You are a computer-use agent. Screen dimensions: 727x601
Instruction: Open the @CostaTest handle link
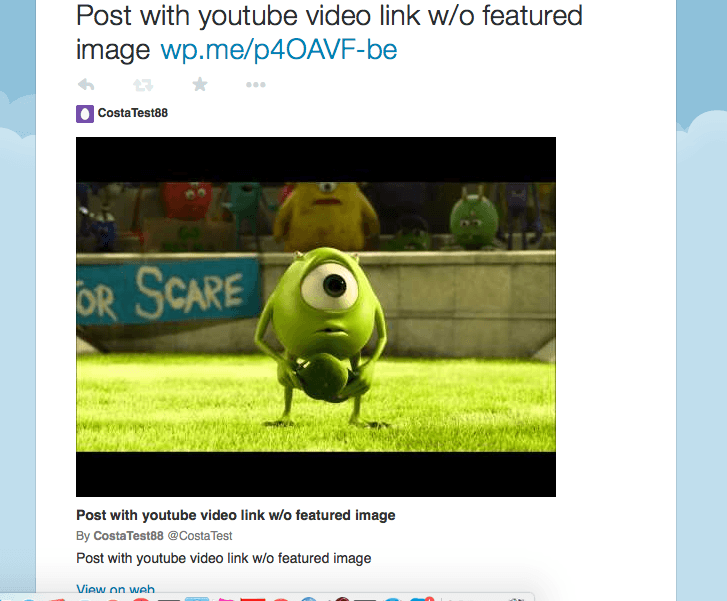coord(200,536)
